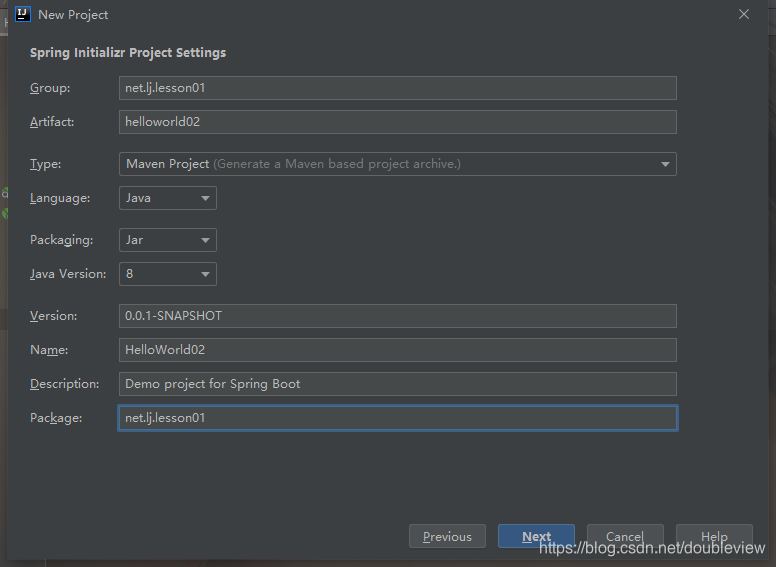Viewport: 776px width, 567px height.
Task: Click the Packaging label
Action: (x=61, y=240)
